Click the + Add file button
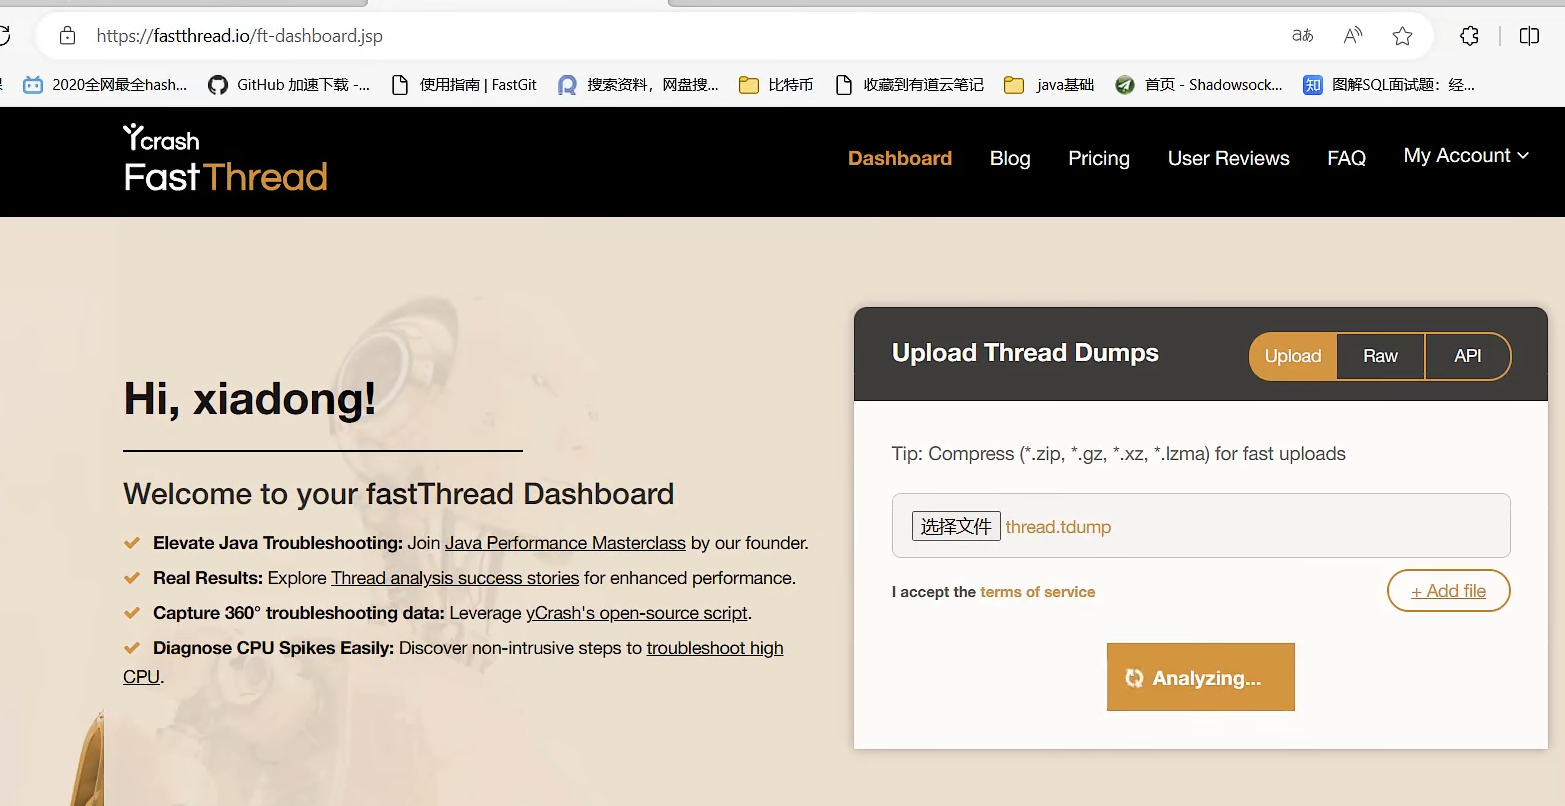The image size is (1565, 806). click(1449, 591)
